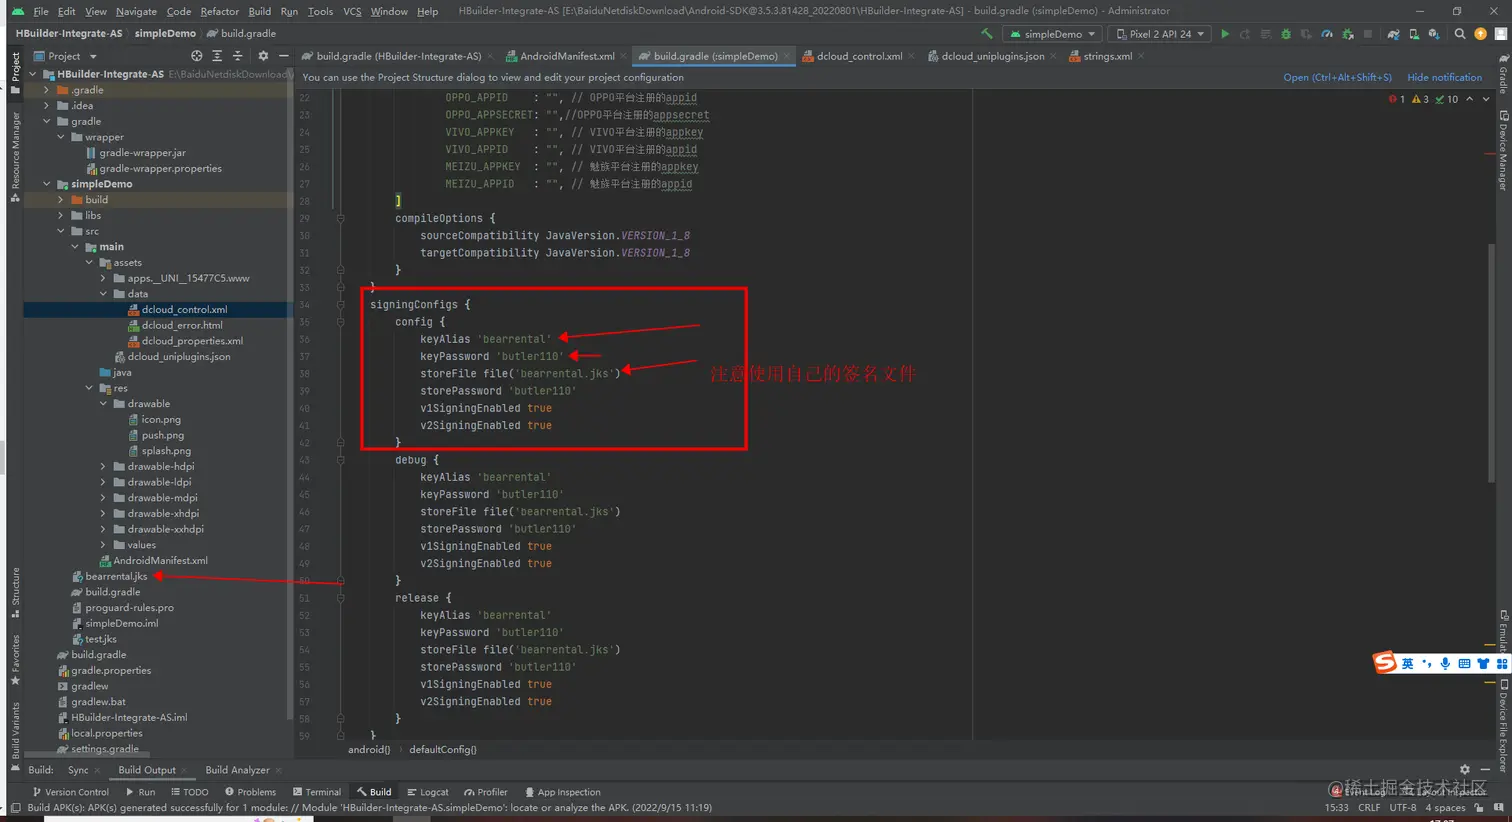This screenshot has width=1512, height=822.
Task: Click Select Opened File target icon
Action: pyautogui.click(x=196, y=56)
